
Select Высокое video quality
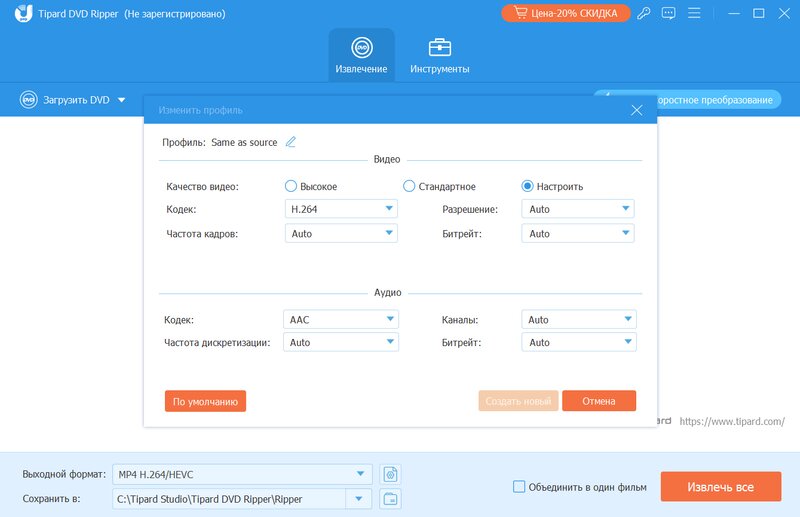click(291, 186)
